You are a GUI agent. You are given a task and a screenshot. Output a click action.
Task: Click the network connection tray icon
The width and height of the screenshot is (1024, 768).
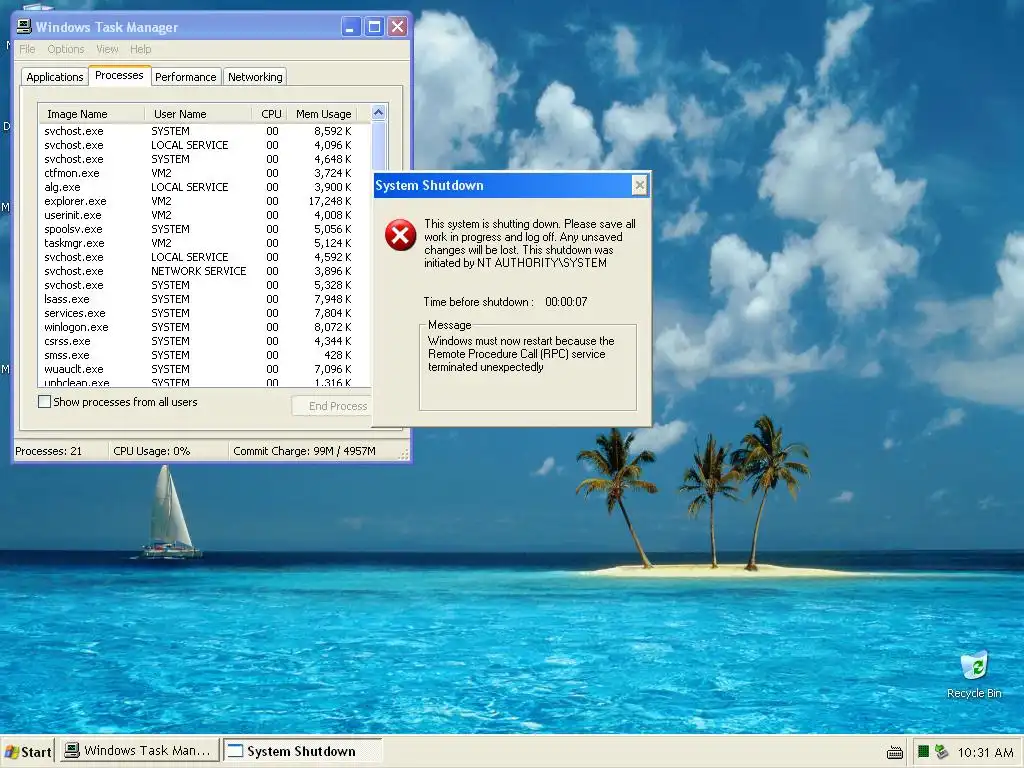[941, 752]
